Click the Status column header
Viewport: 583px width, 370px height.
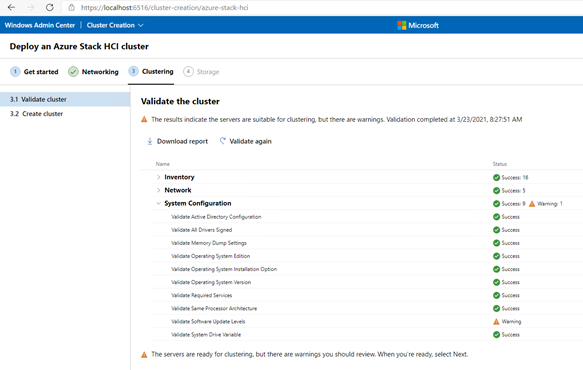(500, 164)
